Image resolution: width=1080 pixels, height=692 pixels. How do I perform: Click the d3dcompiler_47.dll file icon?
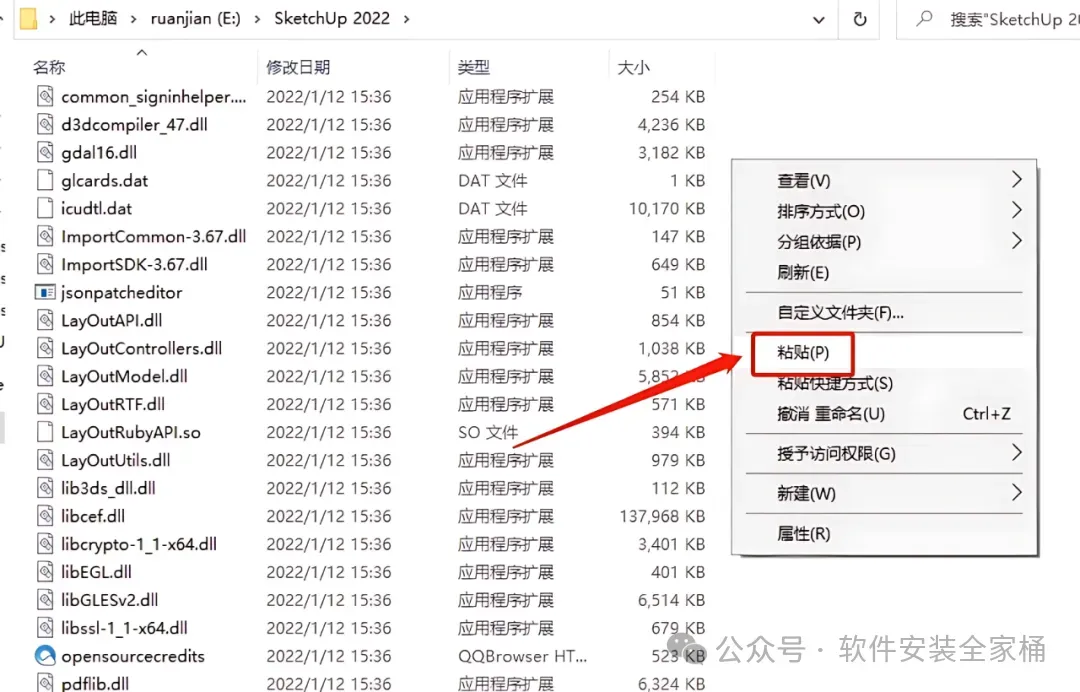45,125
